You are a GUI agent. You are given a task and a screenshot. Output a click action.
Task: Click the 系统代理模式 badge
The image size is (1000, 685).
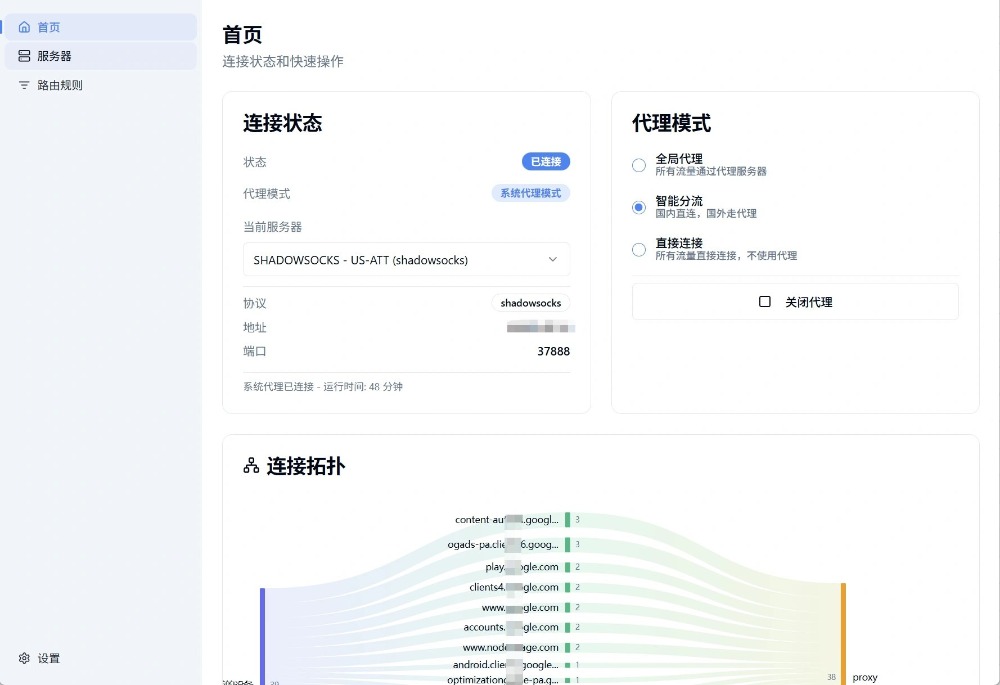tap(531, 193)
